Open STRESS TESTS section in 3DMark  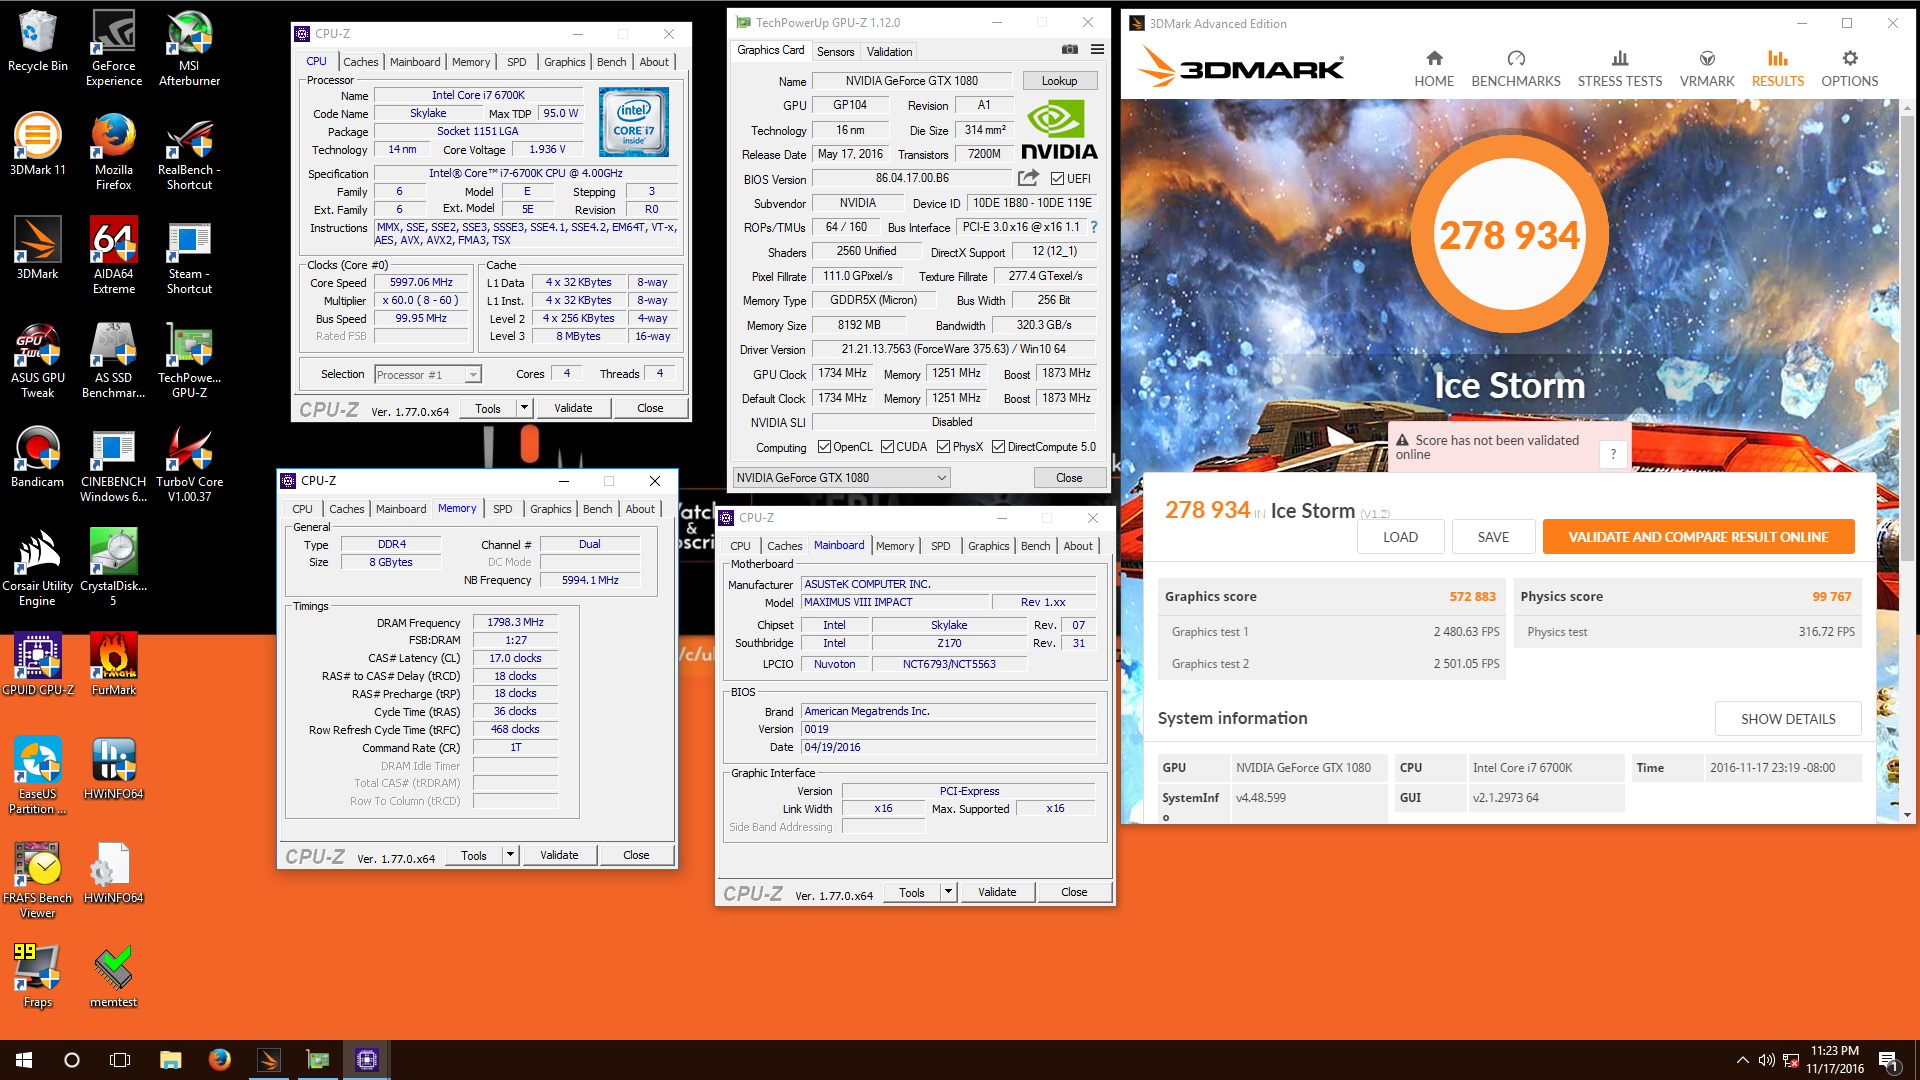point(1619,69)
